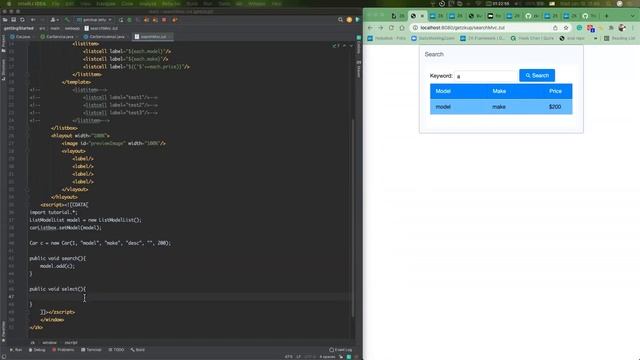Click the Save All toolbar icon
Viewport: 640px width, 360px height.
[13, 20]
